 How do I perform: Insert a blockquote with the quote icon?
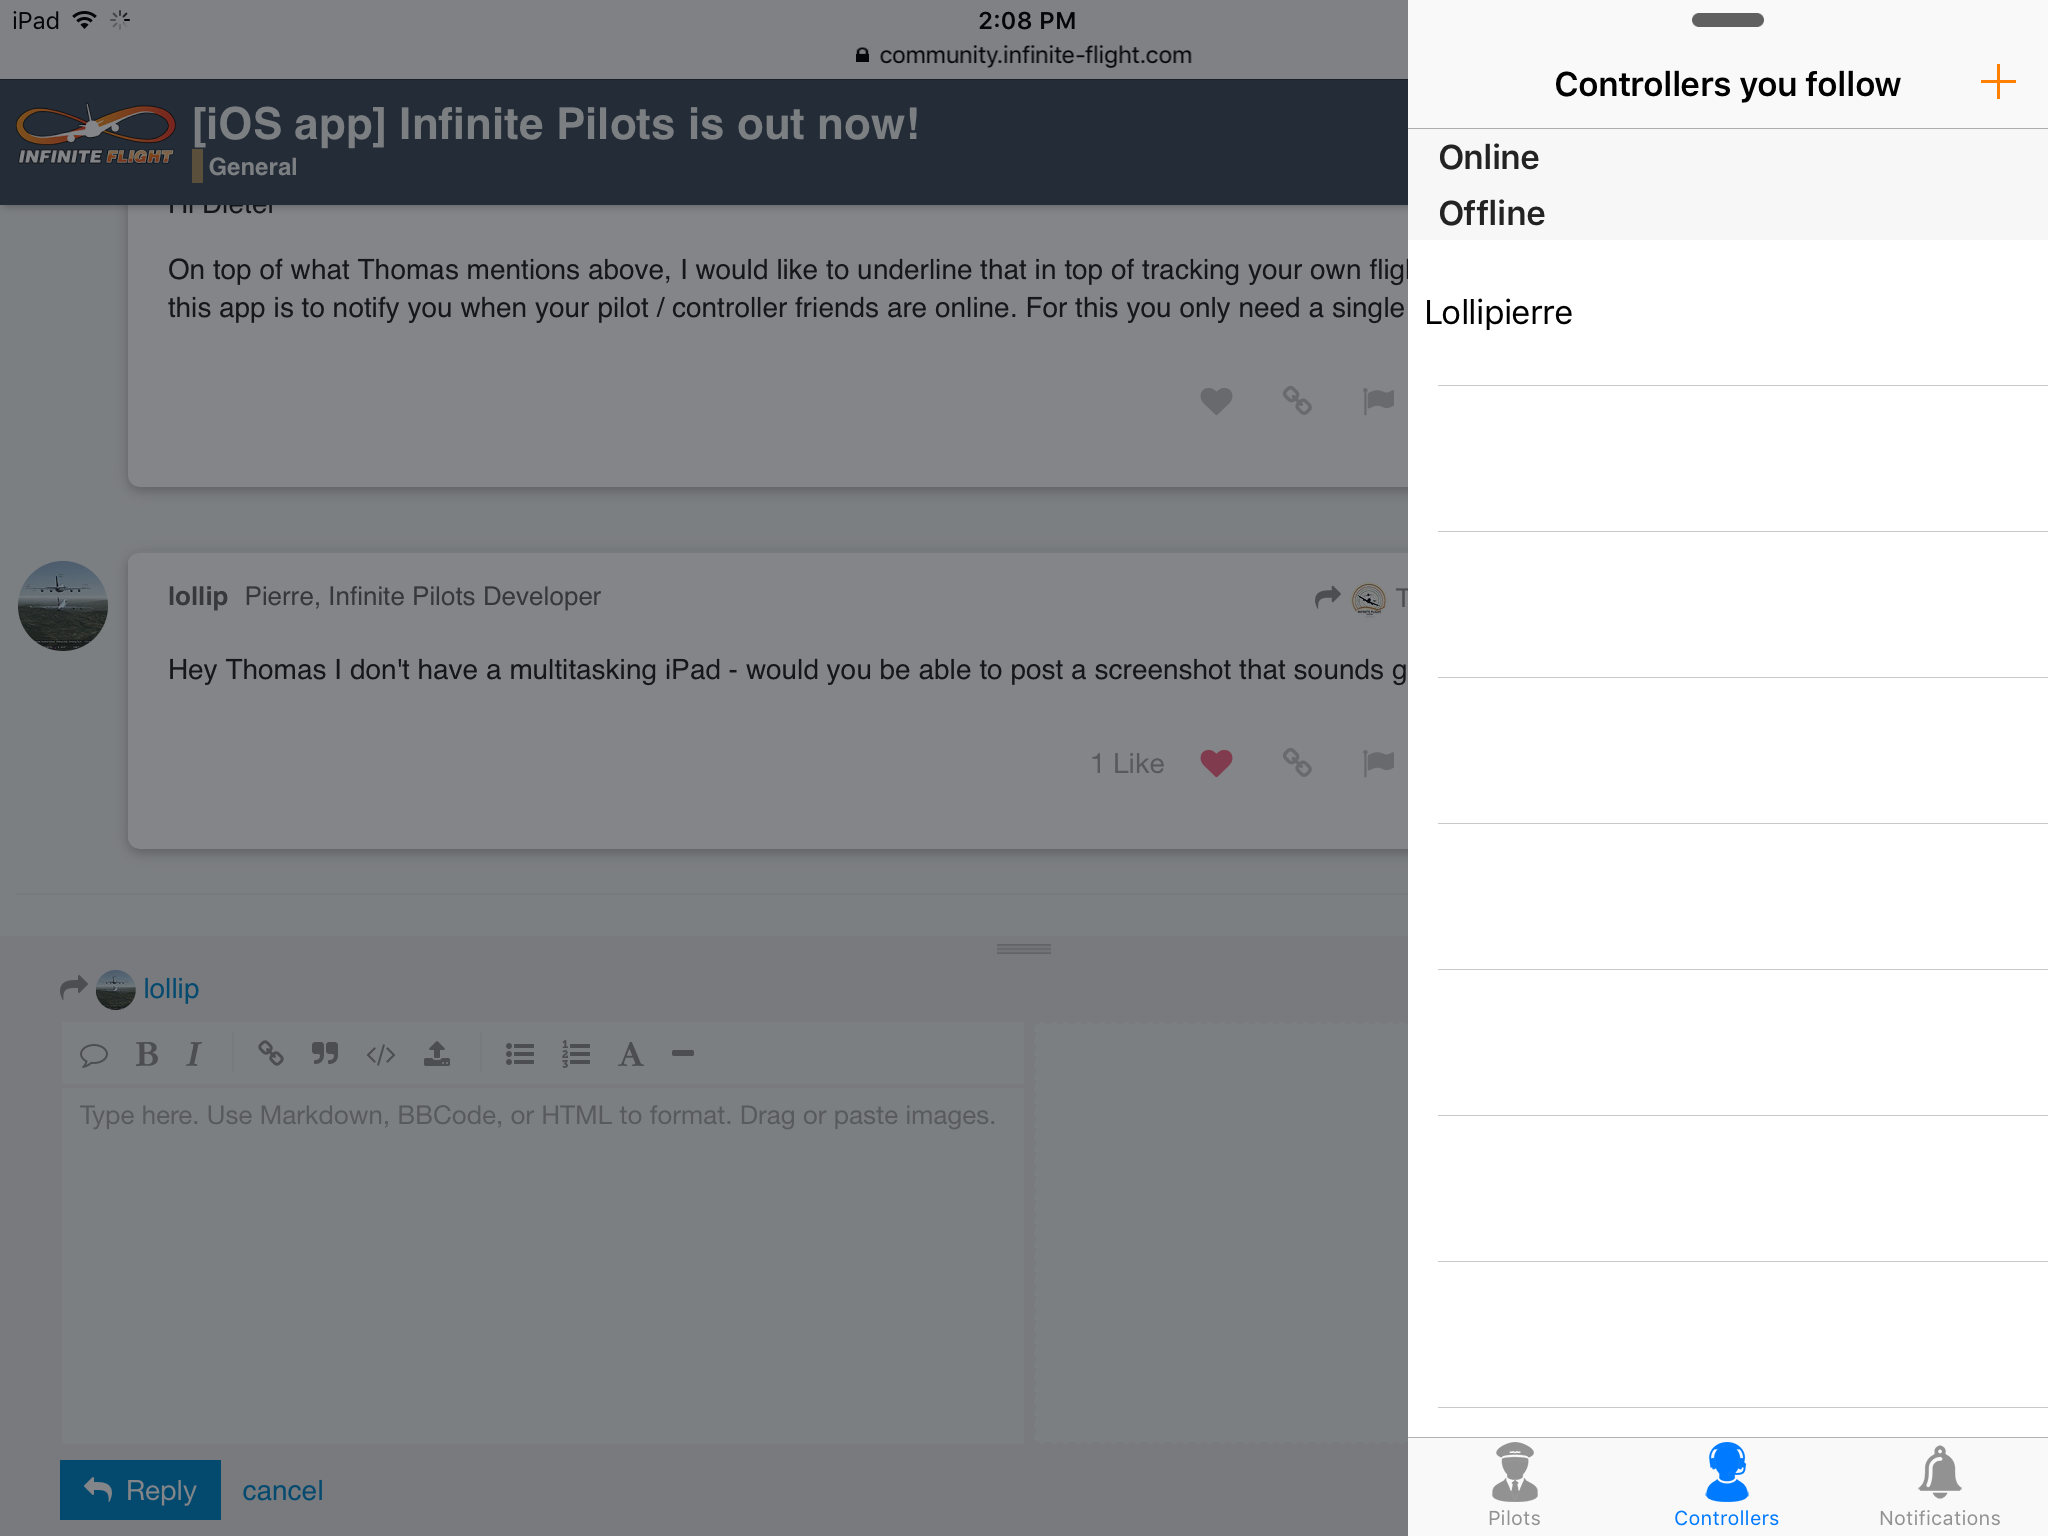tap(325, 1054)
